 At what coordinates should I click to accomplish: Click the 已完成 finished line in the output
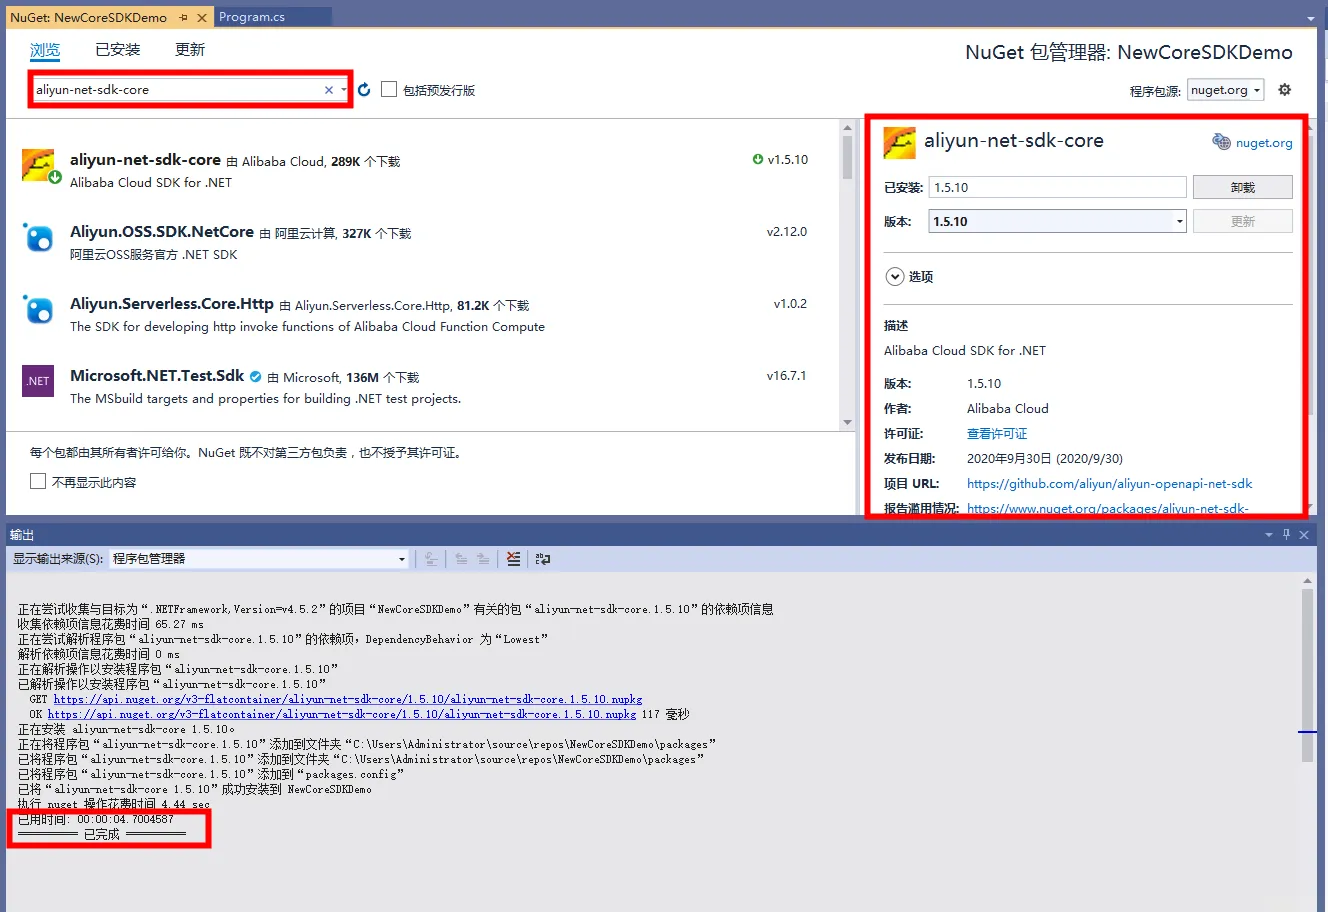[x=102, y=835]
